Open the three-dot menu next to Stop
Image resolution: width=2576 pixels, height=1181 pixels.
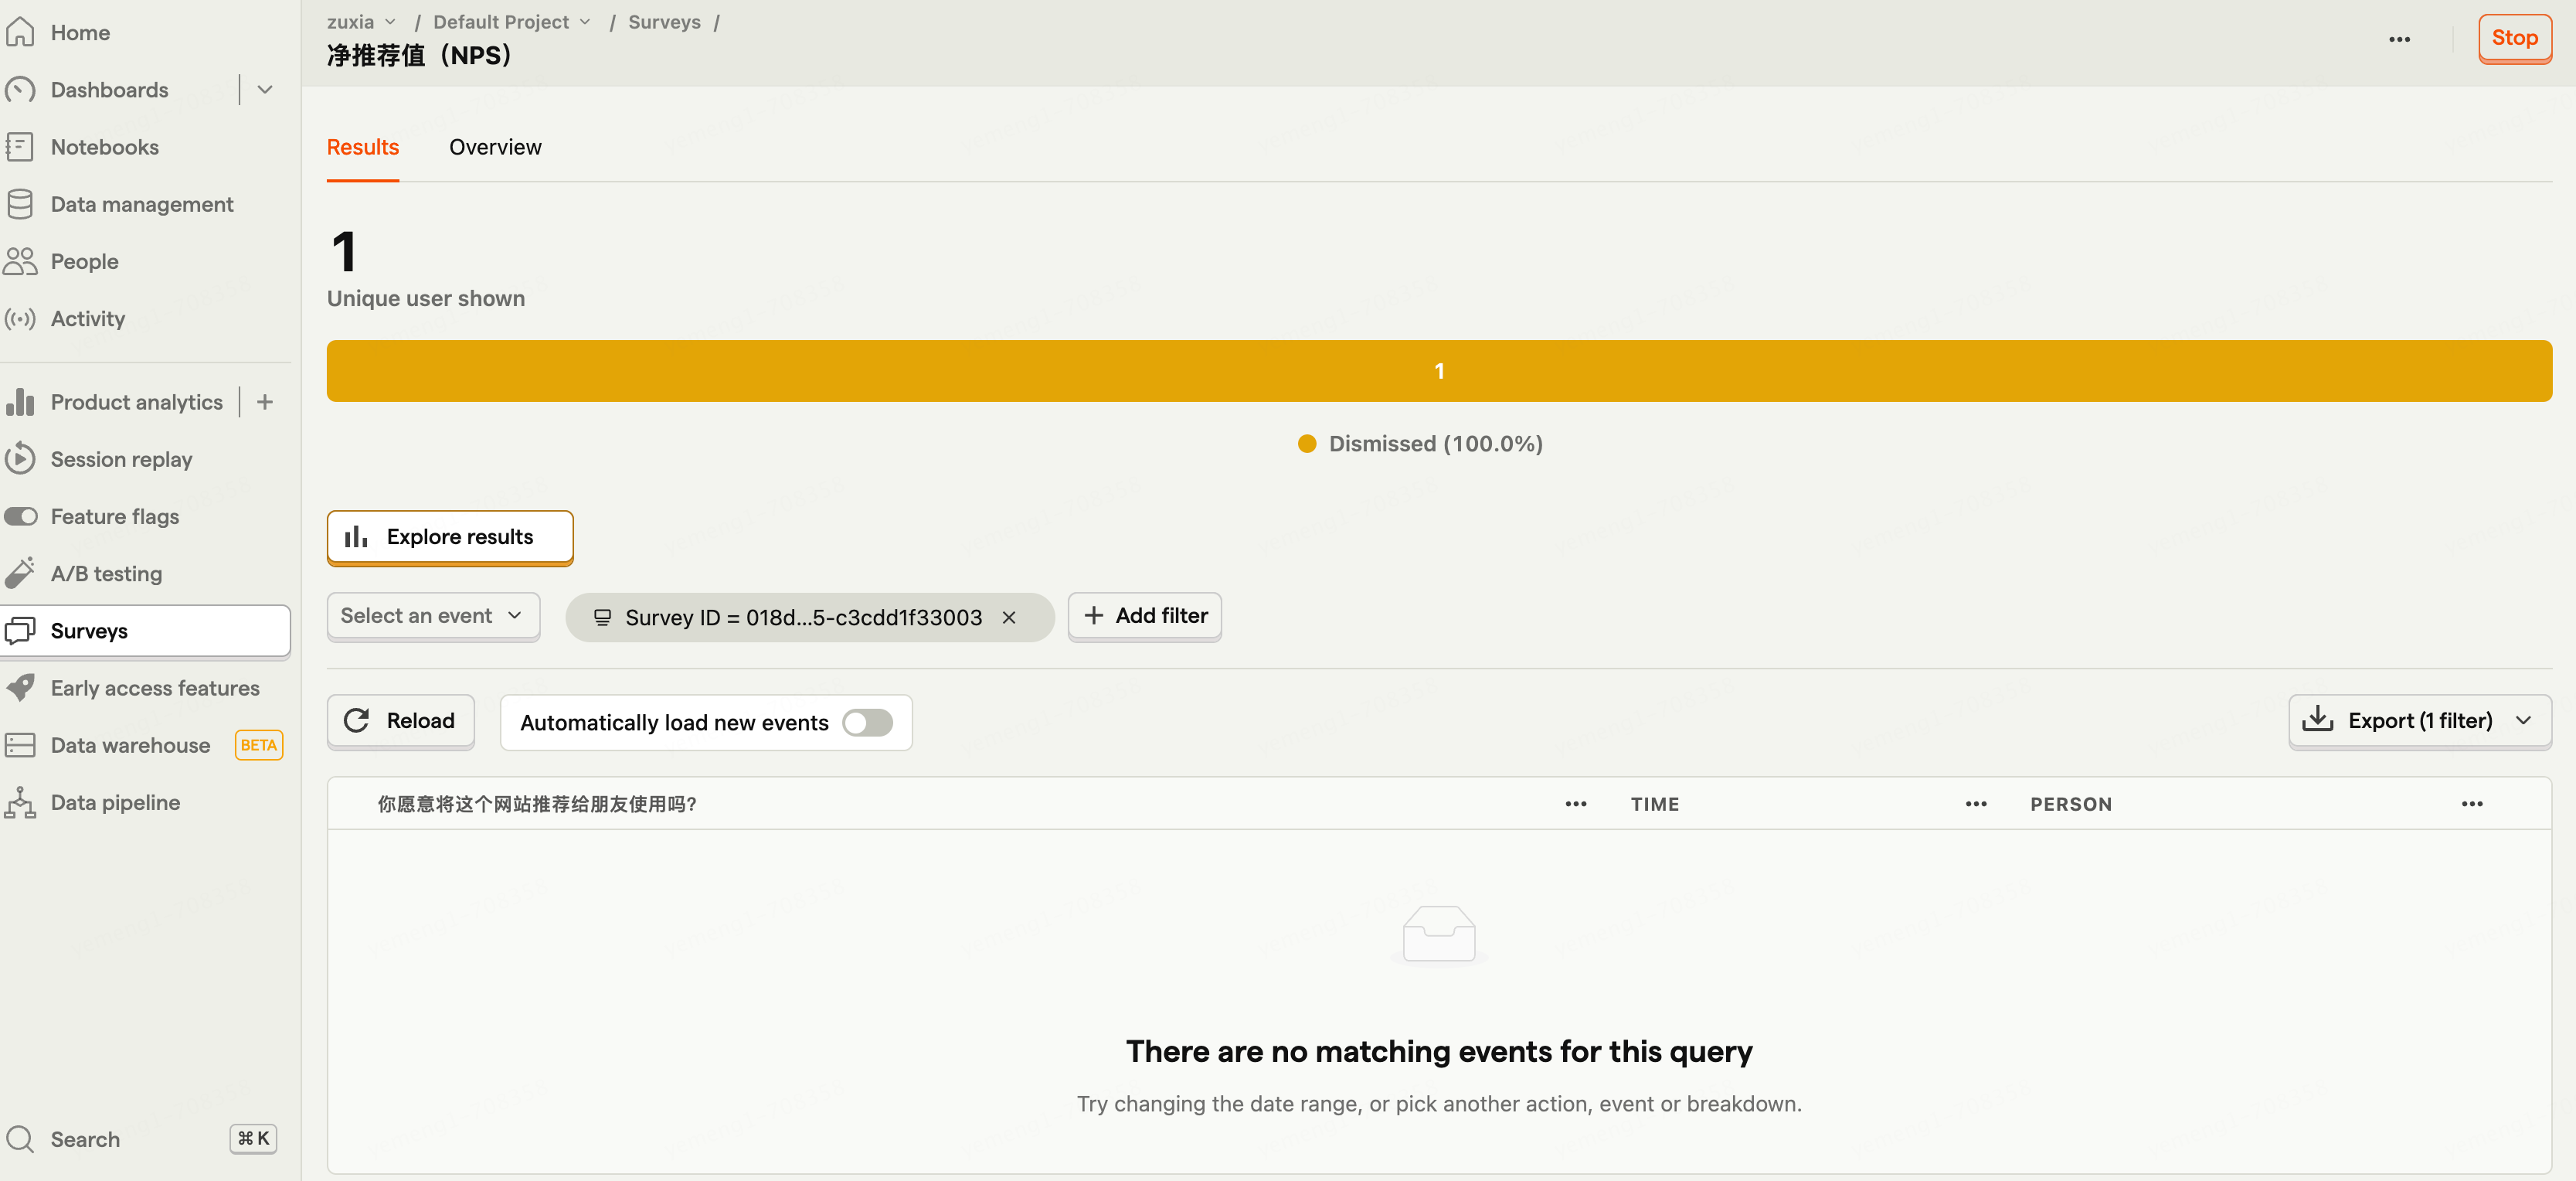point(2399,39)
